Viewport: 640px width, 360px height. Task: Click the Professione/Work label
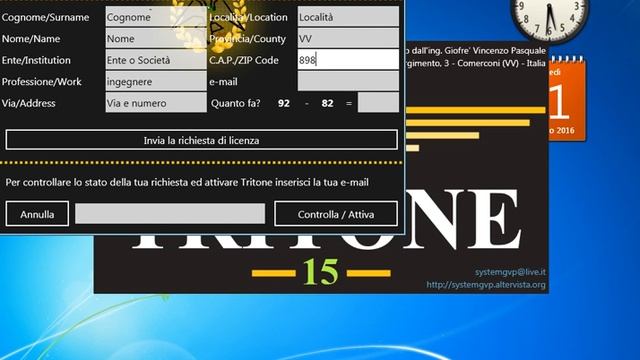42,82
